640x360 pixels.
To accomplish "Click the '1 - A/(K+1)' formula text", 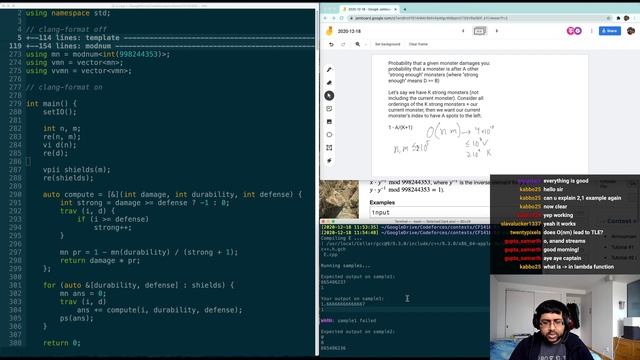I will [400, 128].
